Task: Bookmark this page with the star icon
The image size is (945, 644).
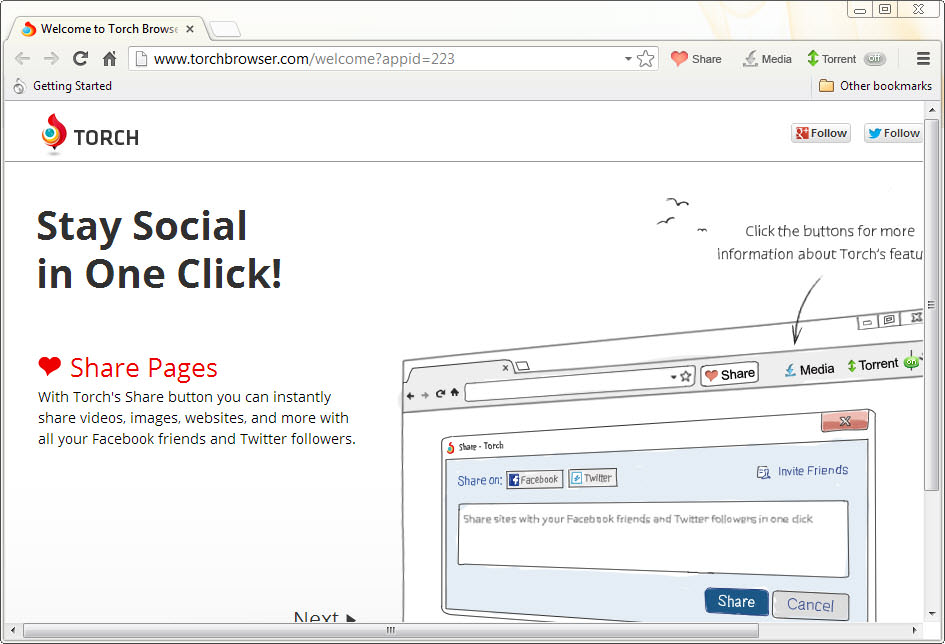Action: (x=646, y=59)
